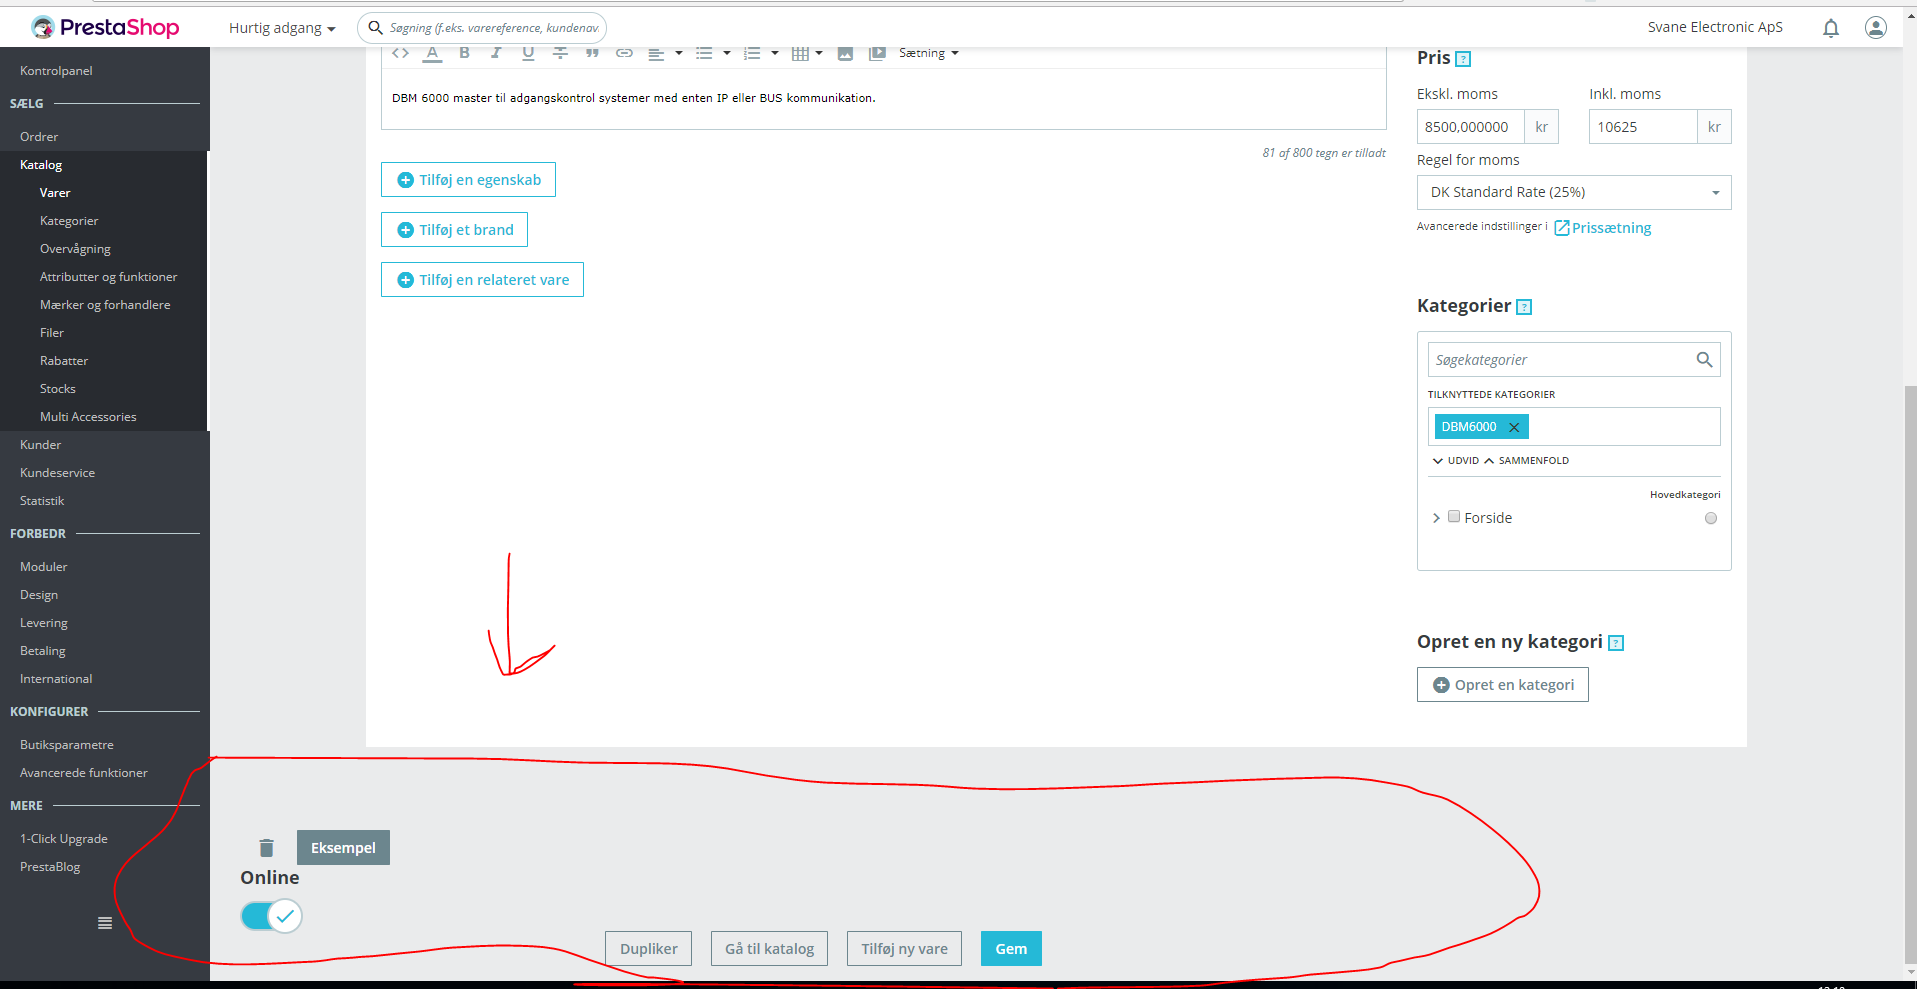Remove the DBM6000 category tag
Screen dimensions: 1917x989
1514,427
